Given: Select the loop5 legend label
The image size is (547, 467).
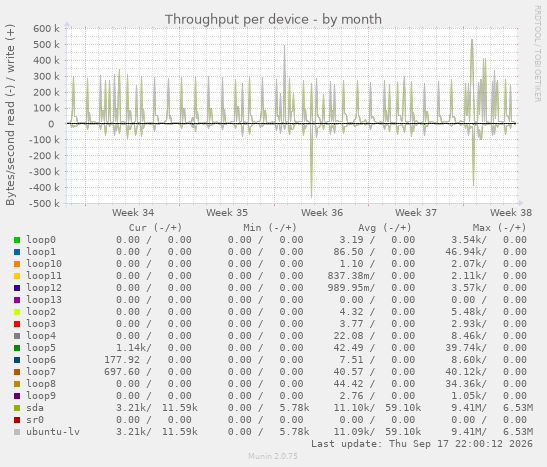Looking at the screenshot, I should (41, 348).
